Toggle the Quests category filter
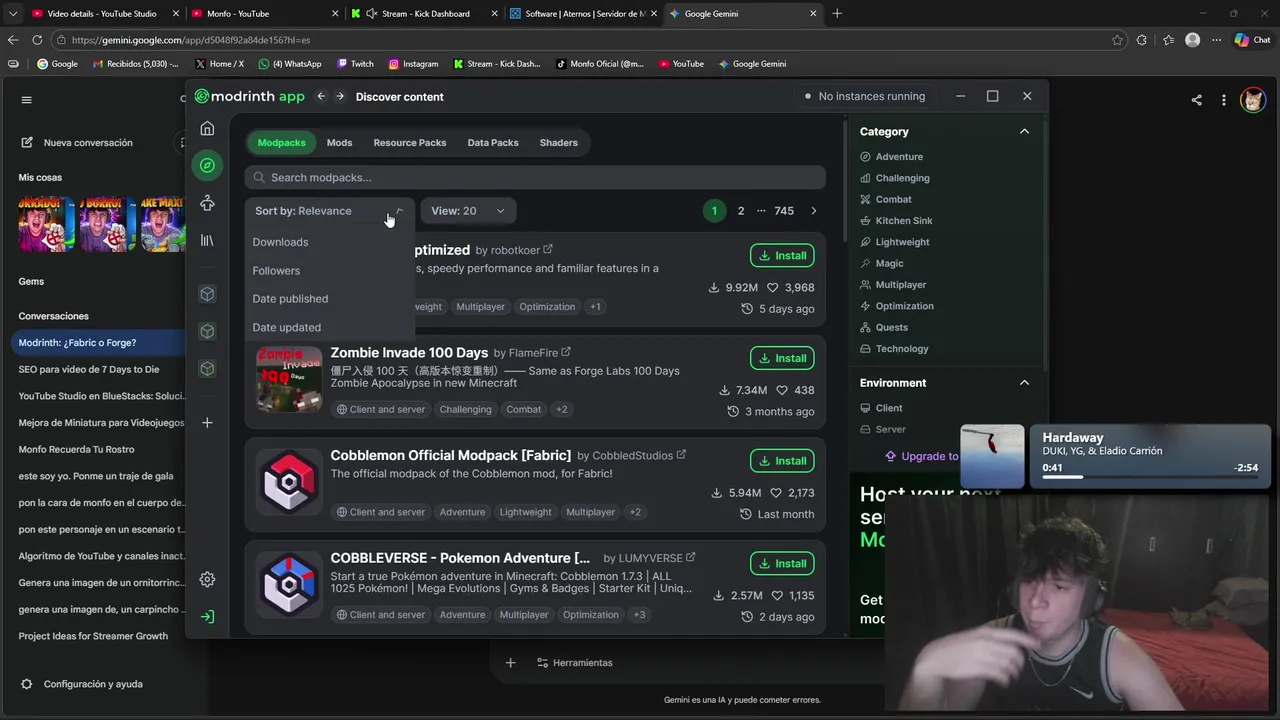The height and width of the screenshot is (720, 1280). (x=884, y=328)
